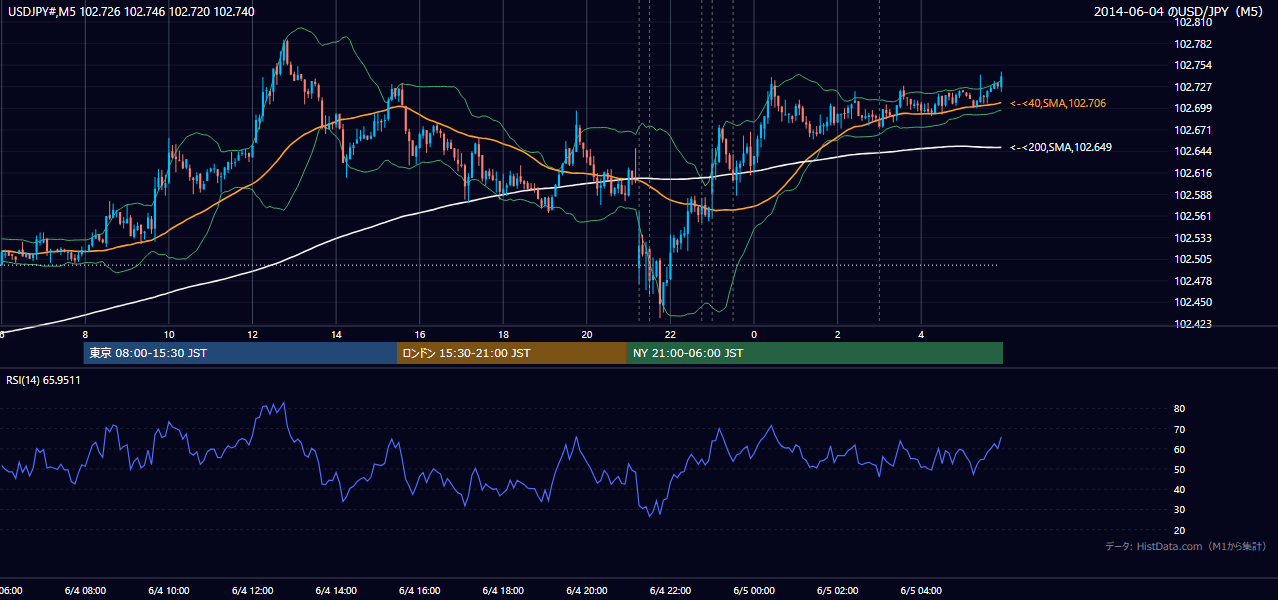The image size is (1278, 600).
Task: Click price axis label 102.450
Action: coord(1192,302)
